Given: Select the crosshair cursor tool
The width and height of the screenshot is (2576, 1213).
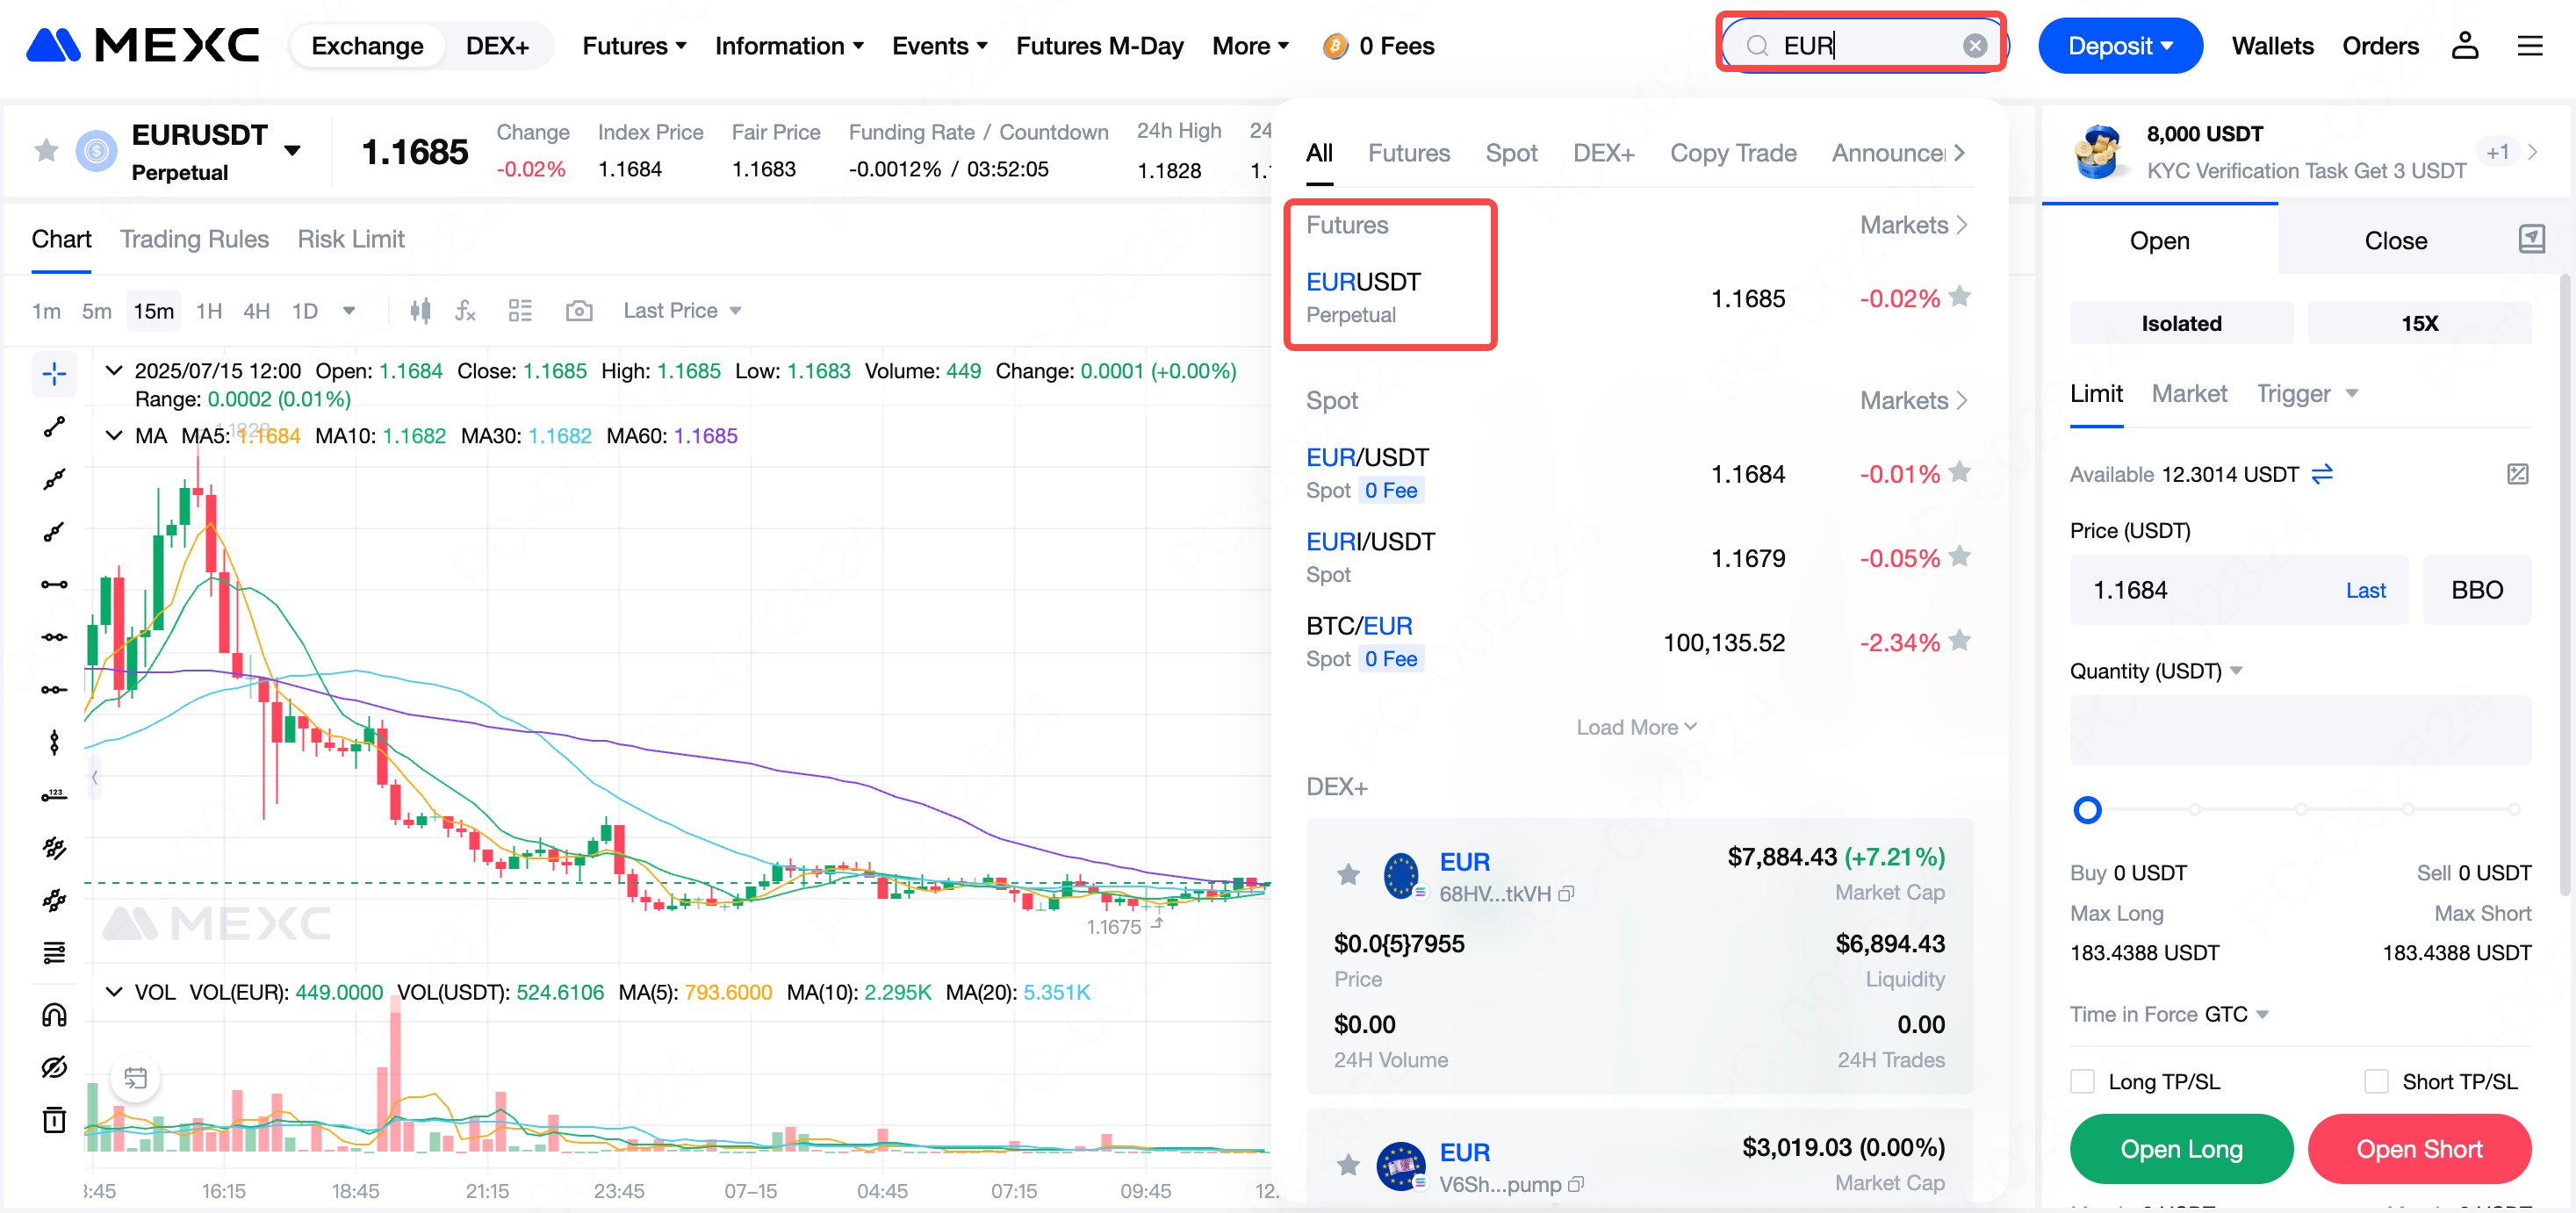Looking at the screenshot, I should point(54,374).
